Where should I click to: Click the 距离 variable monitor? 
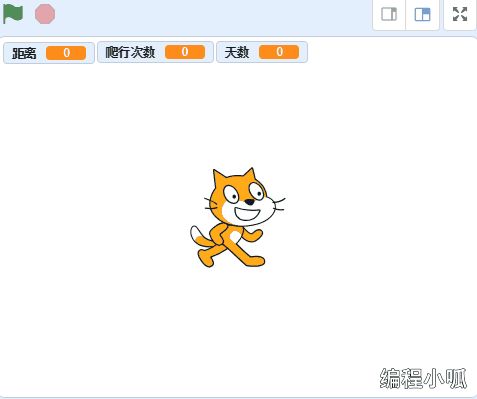point(49,53)
